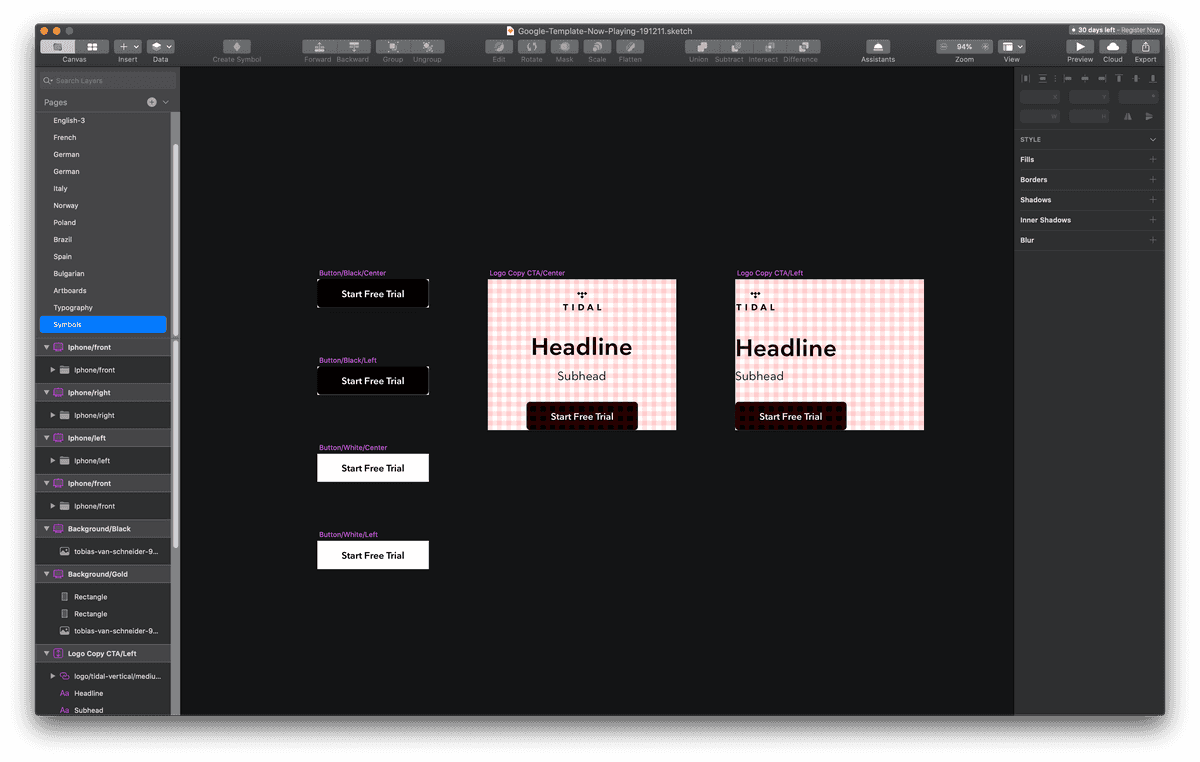
Task: Select the Headline text layer in layer list
Action: [x=88, y=693]
